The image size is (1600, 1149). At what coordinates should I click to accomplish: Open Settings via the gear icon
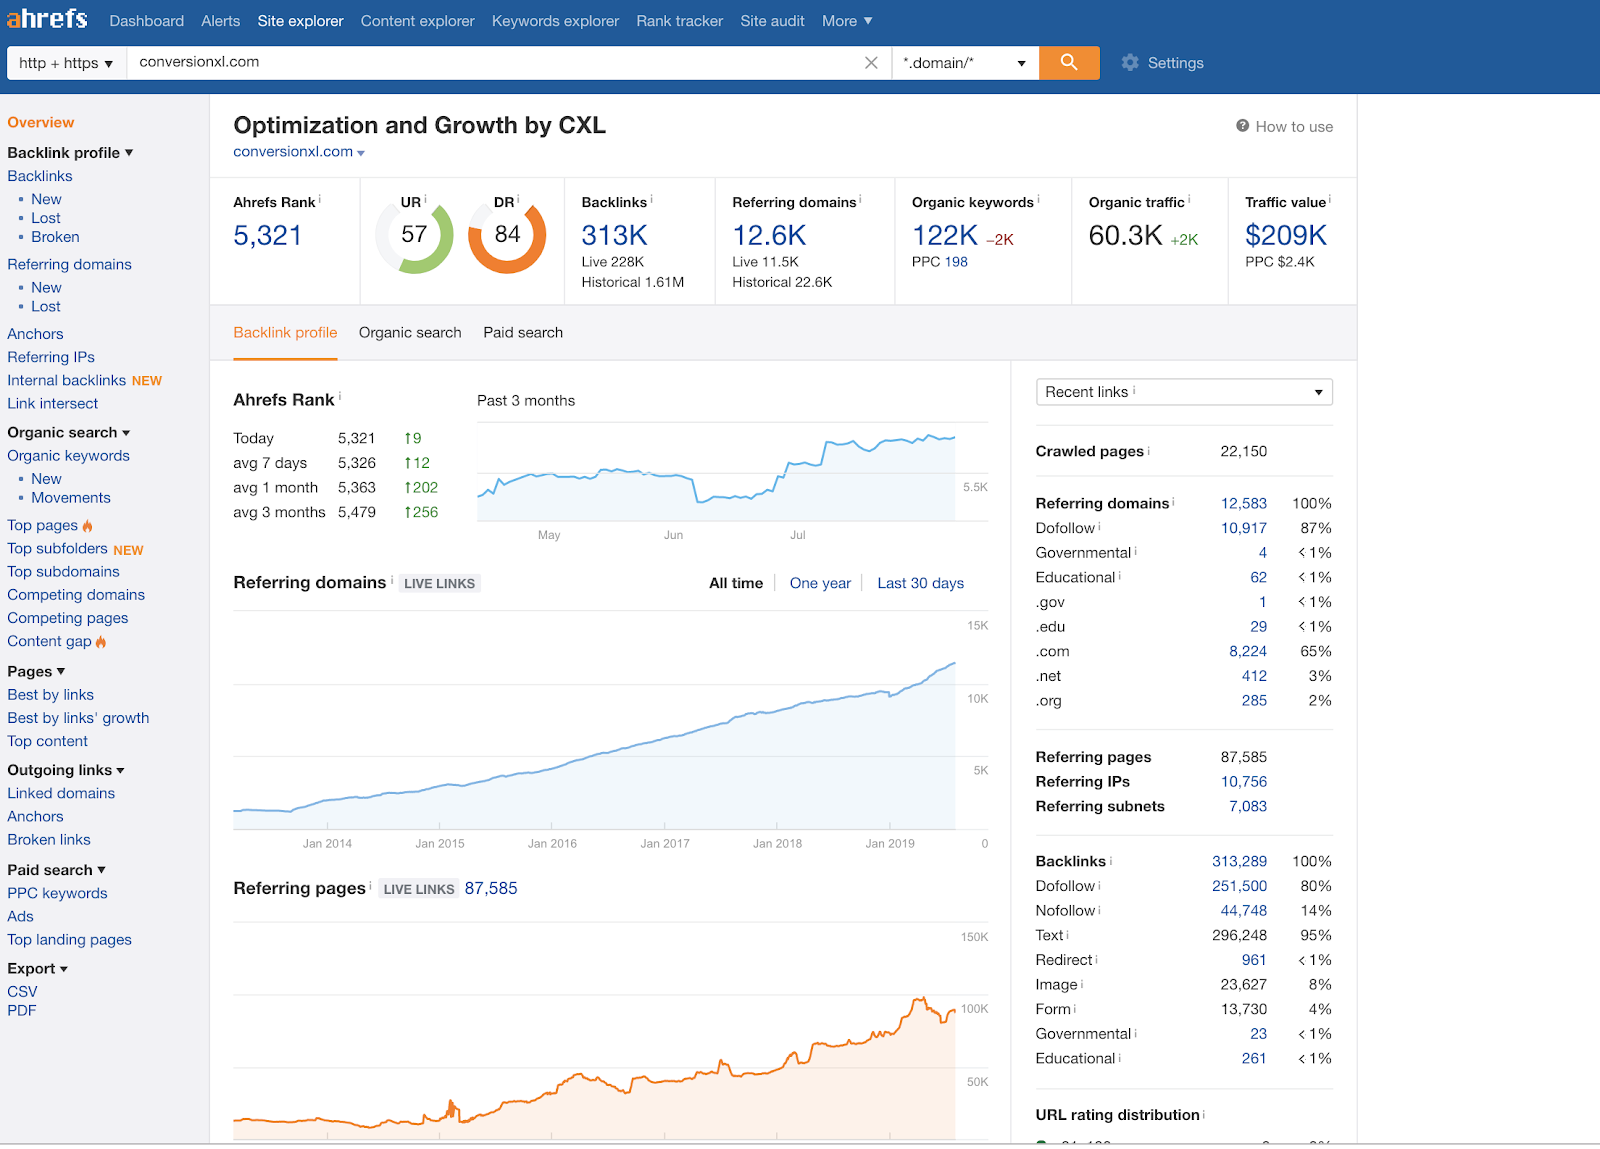click(x=1130, y=63)
